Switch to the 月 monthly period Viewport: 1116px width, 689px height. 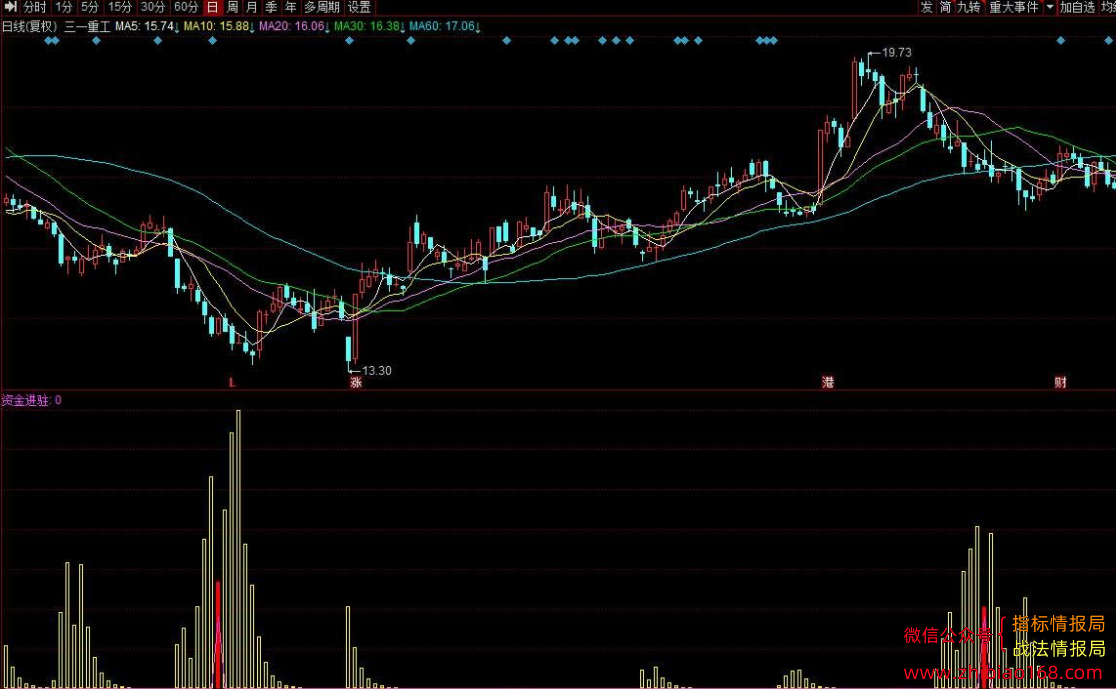coord(252,7)
